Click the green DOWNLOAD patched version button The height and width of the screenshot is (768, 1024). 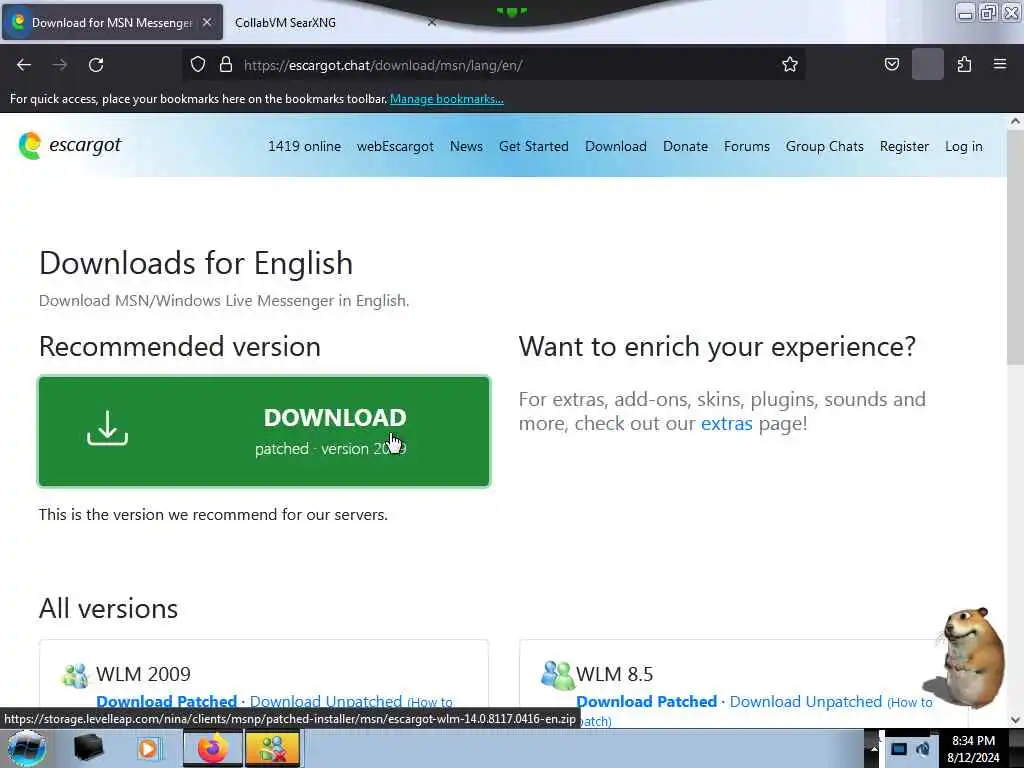[x=264, y=431]
